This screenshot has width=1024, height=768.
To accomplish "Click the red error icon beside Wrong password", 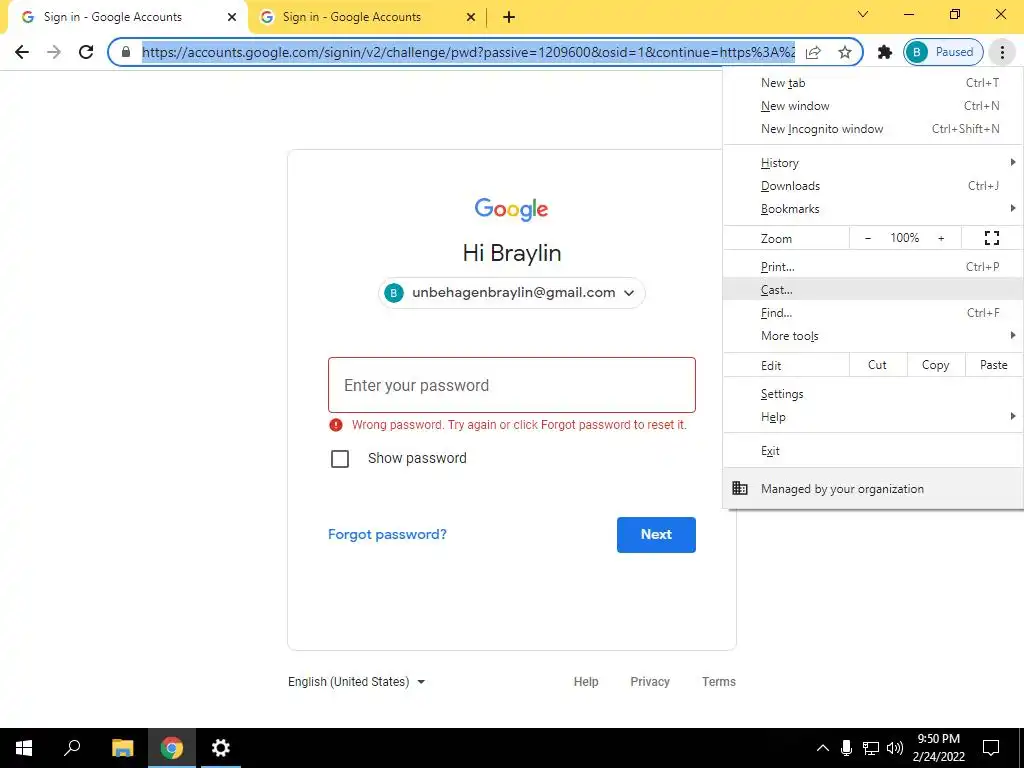I will [336, 425].
